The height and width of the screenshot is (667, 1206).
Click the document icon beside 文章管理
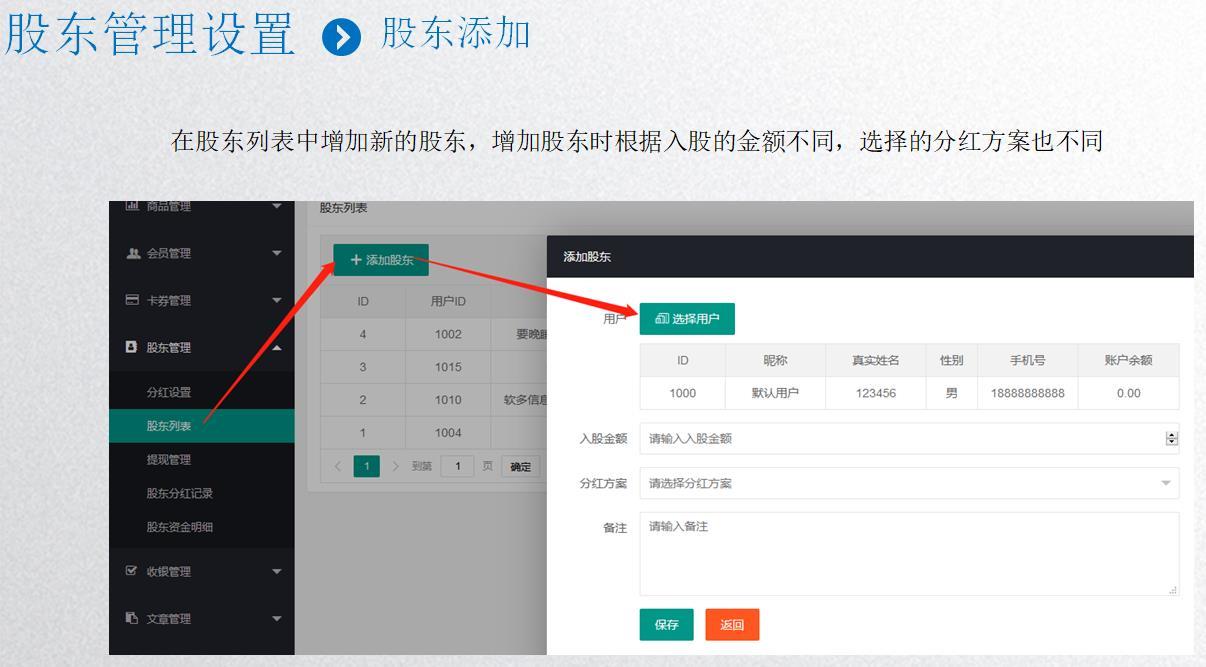(x=131, y=617)
